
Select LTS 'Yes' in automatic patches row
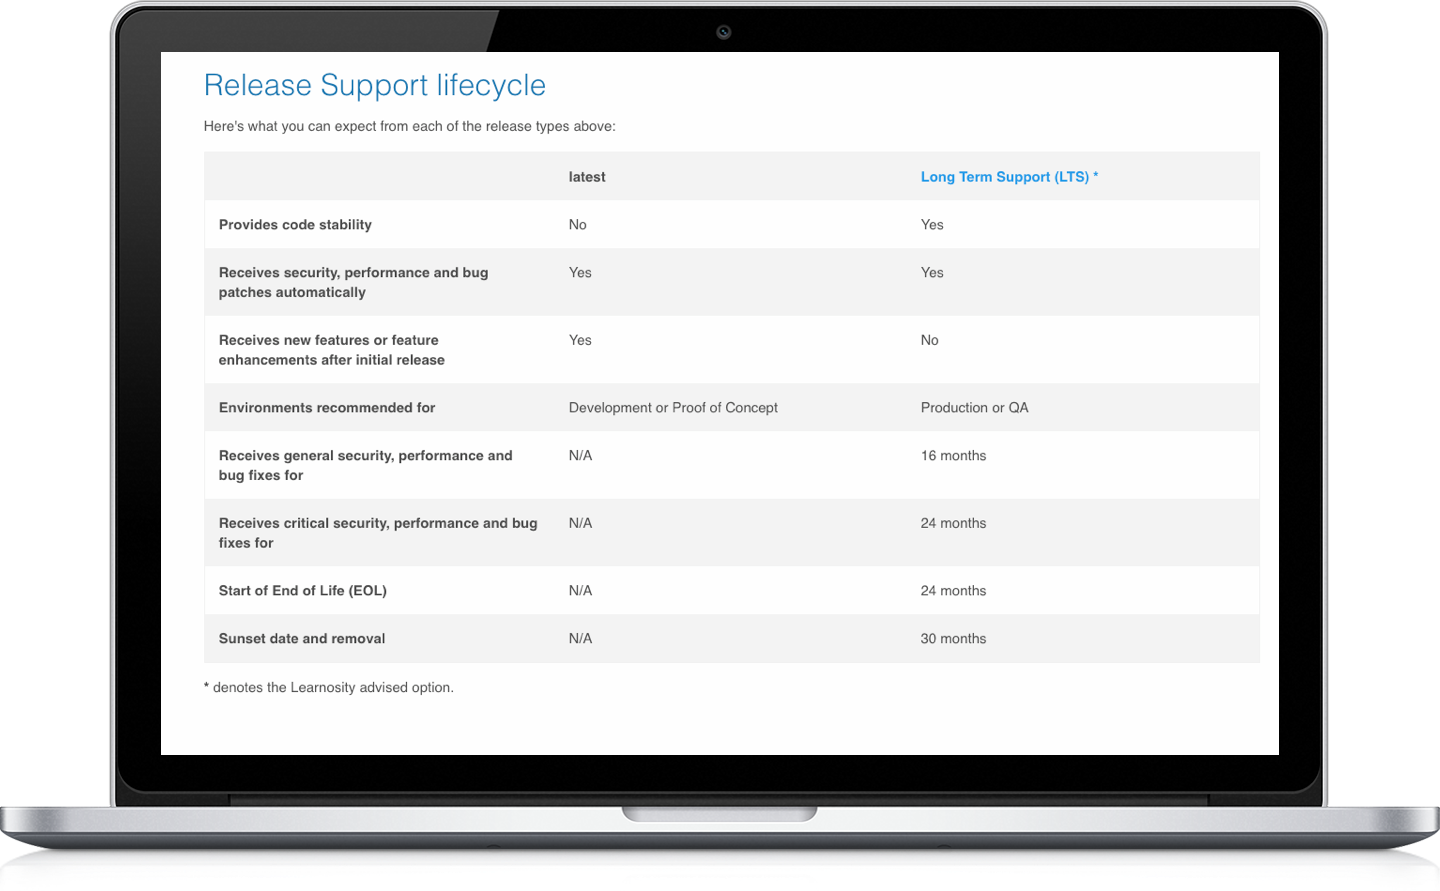(932, 273)
